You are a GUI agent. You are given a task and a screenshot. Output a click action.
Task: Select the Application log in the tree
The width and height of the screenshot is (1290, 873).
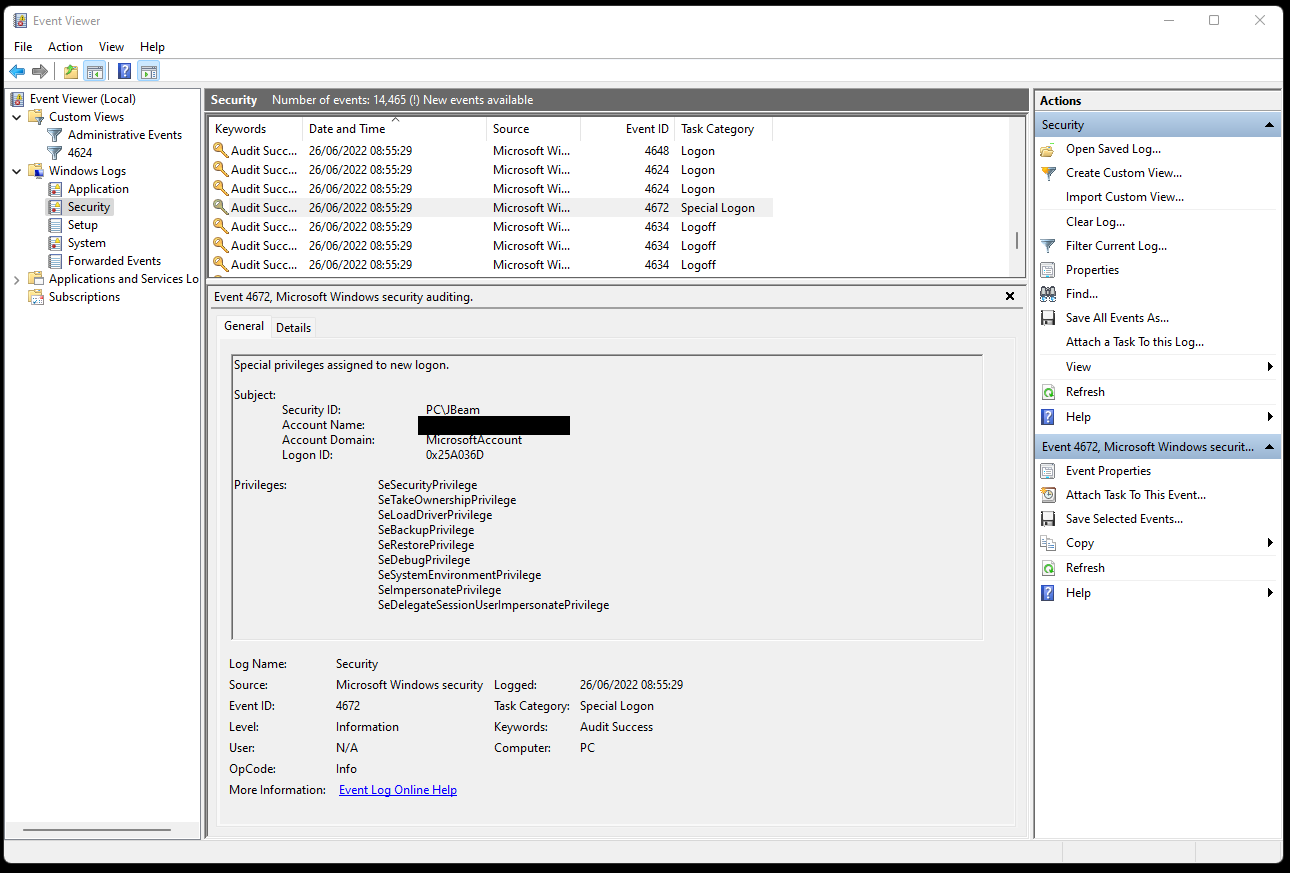click(x=98, y=189)
